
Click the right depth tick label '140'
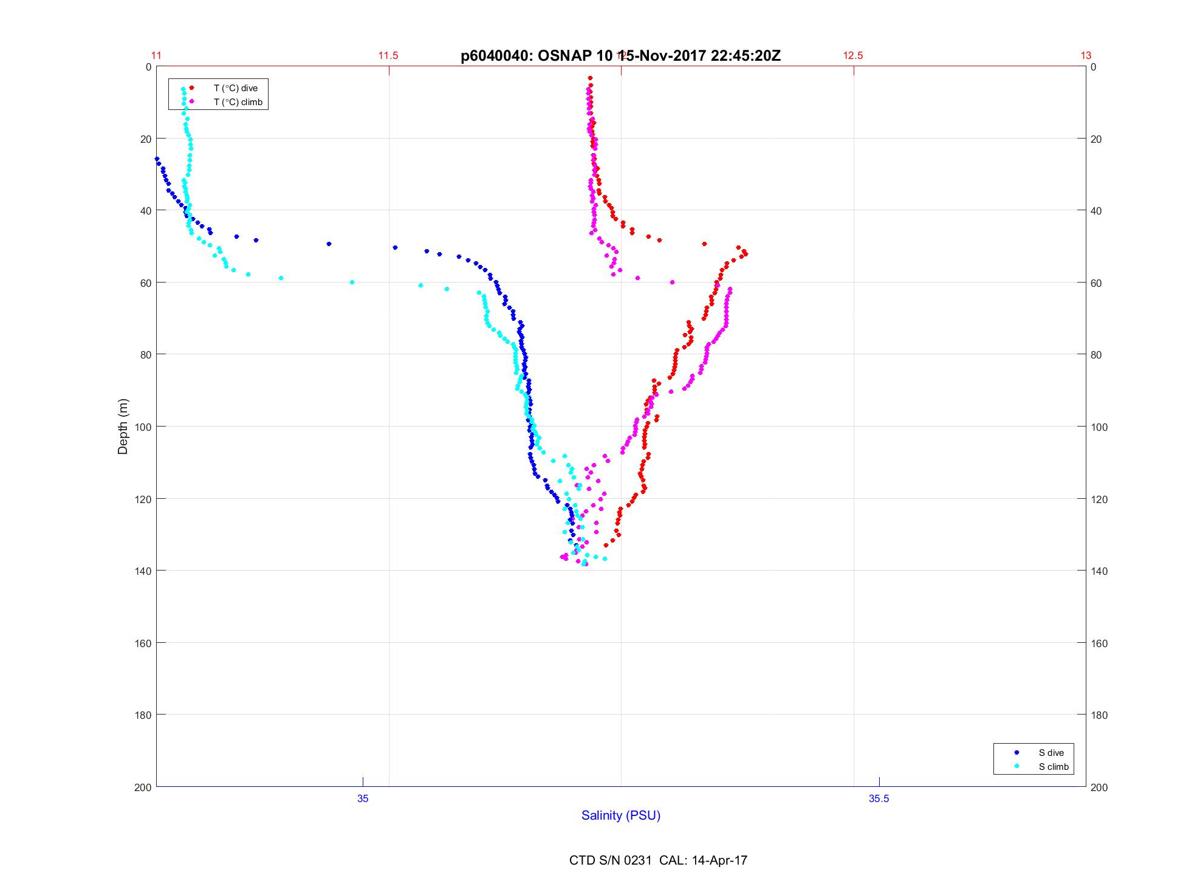1099,571
